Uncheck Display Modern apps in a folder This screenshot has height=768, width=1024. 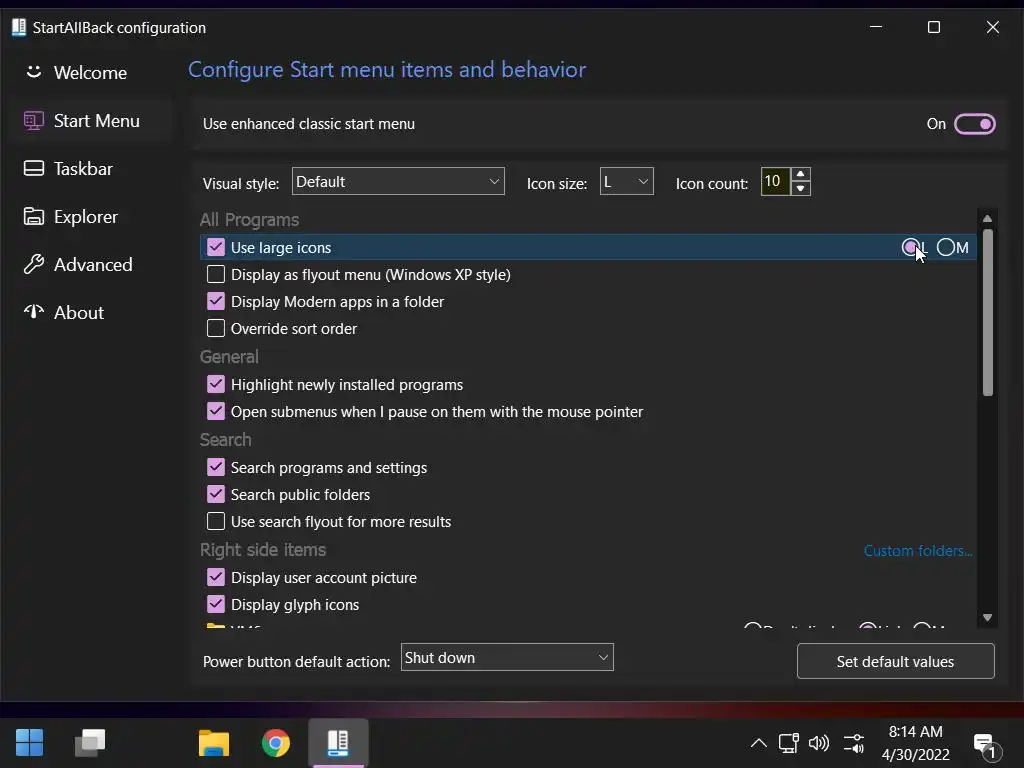click(x=216, y=300)
